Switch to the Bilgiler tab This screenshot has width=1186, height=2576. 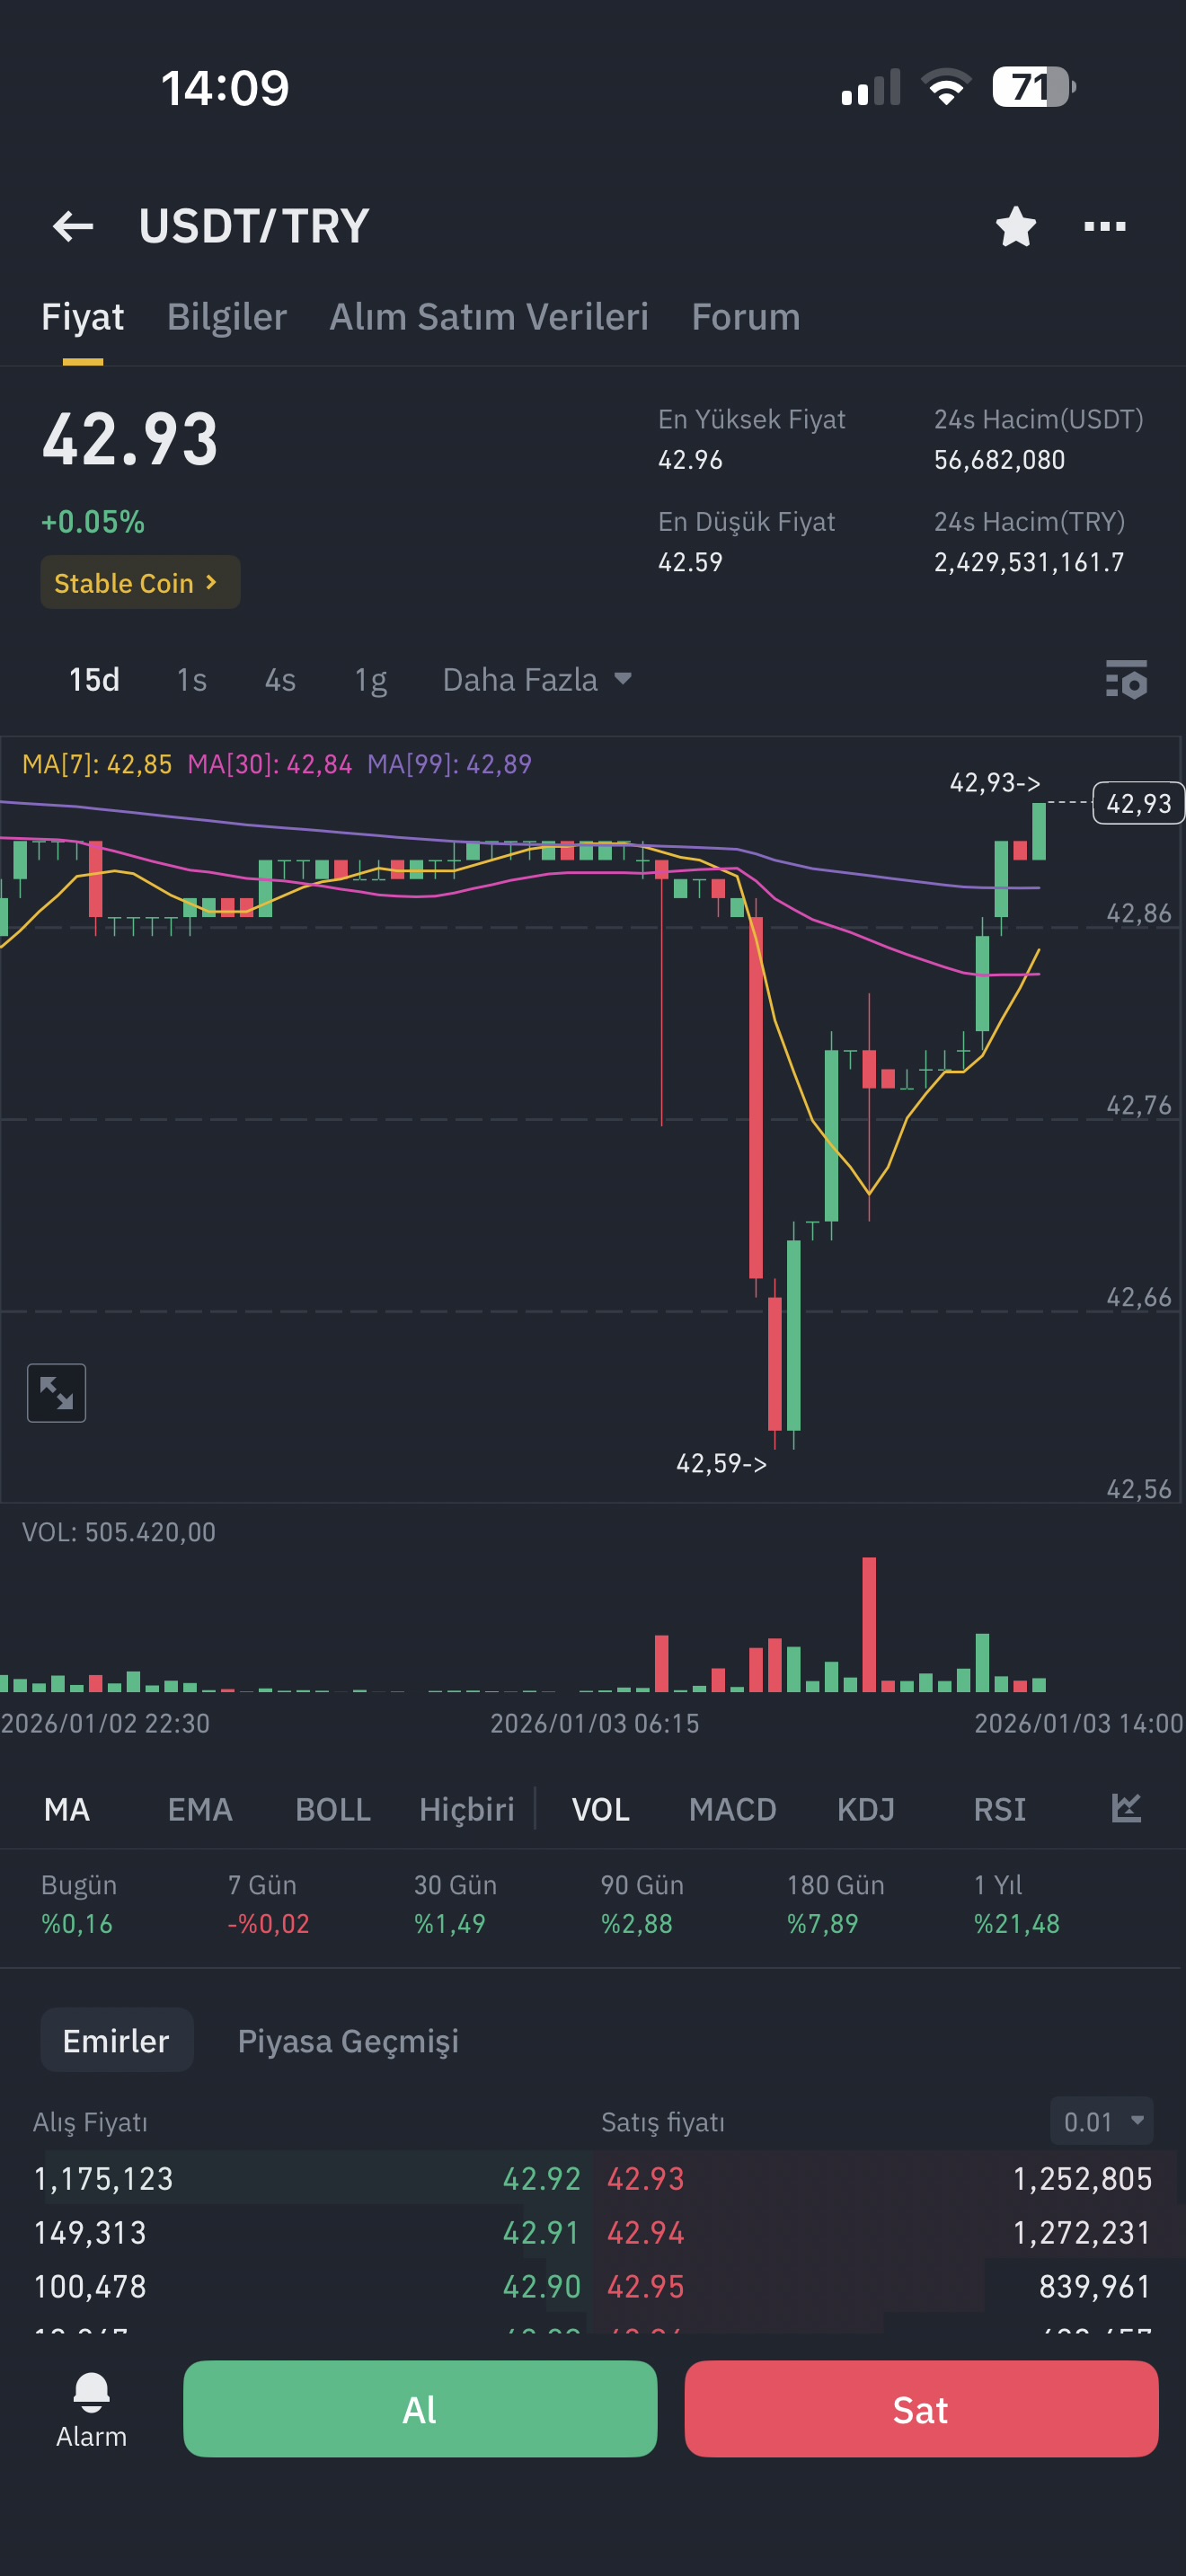226,317
